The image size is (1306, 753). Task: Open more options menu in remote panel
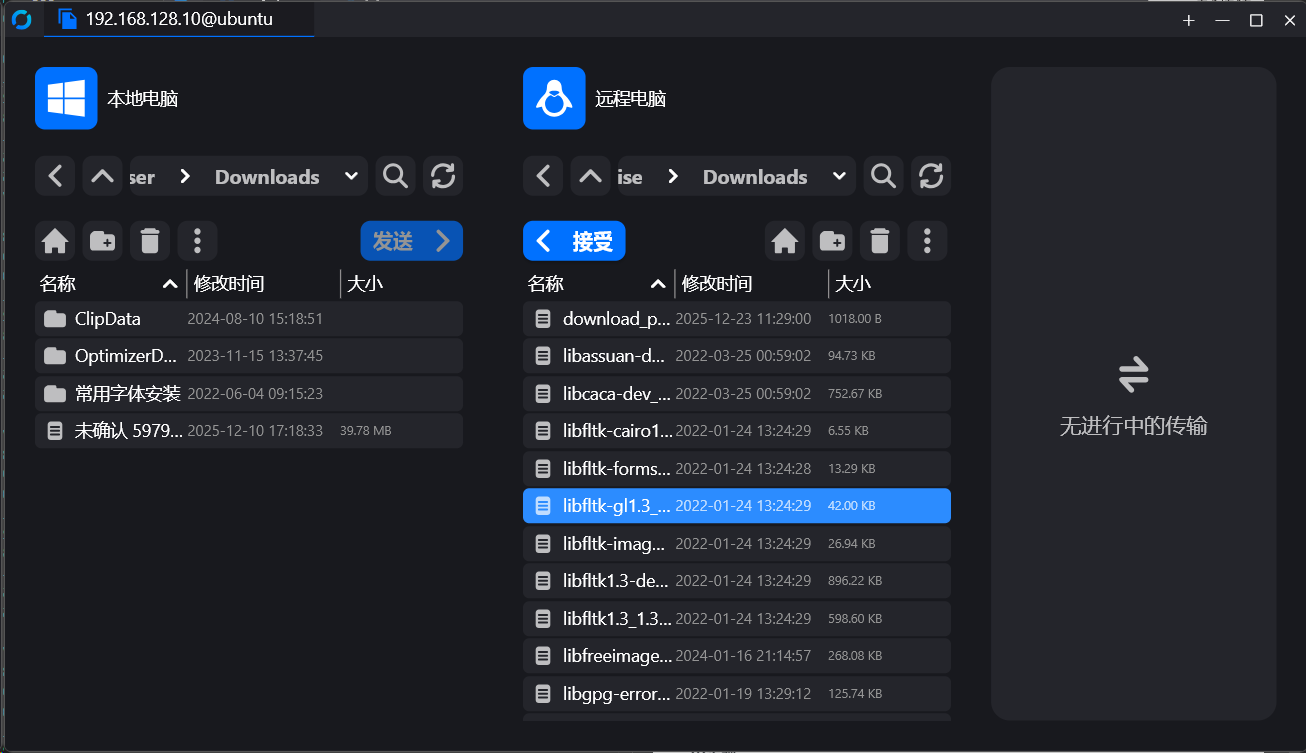click(x=927, y=241)
